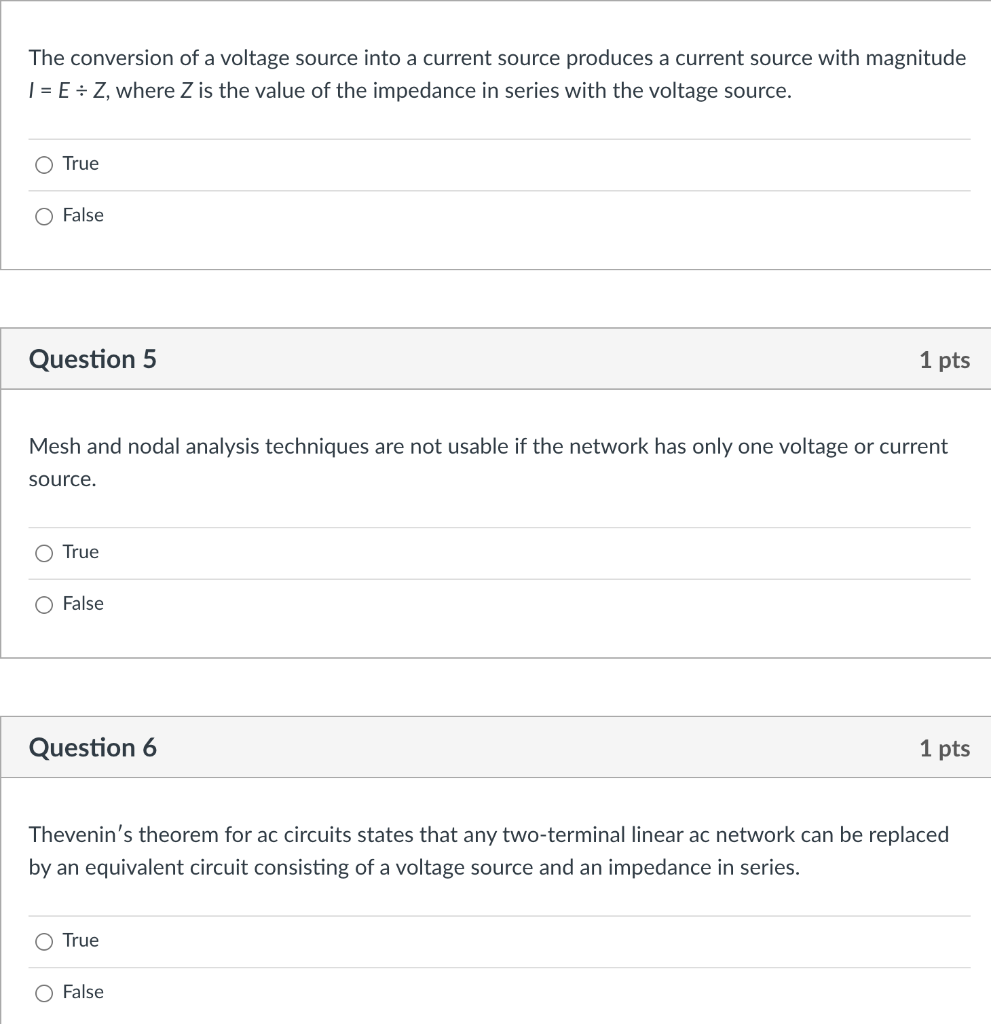Mark False radio button for Question 6

click(x=44, y=993)
